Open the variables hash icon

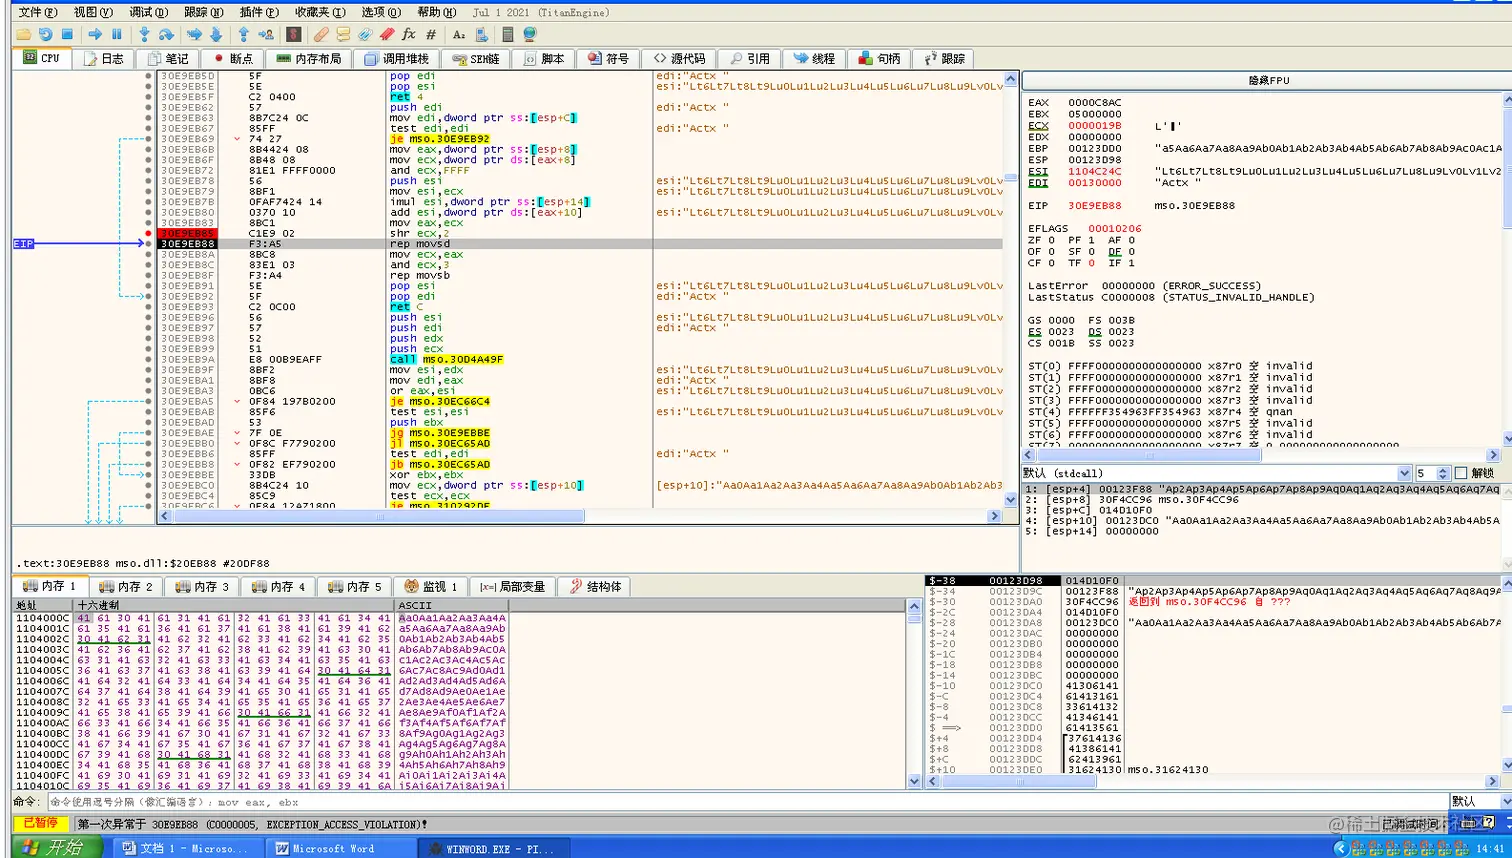click(x=431, y=34)
